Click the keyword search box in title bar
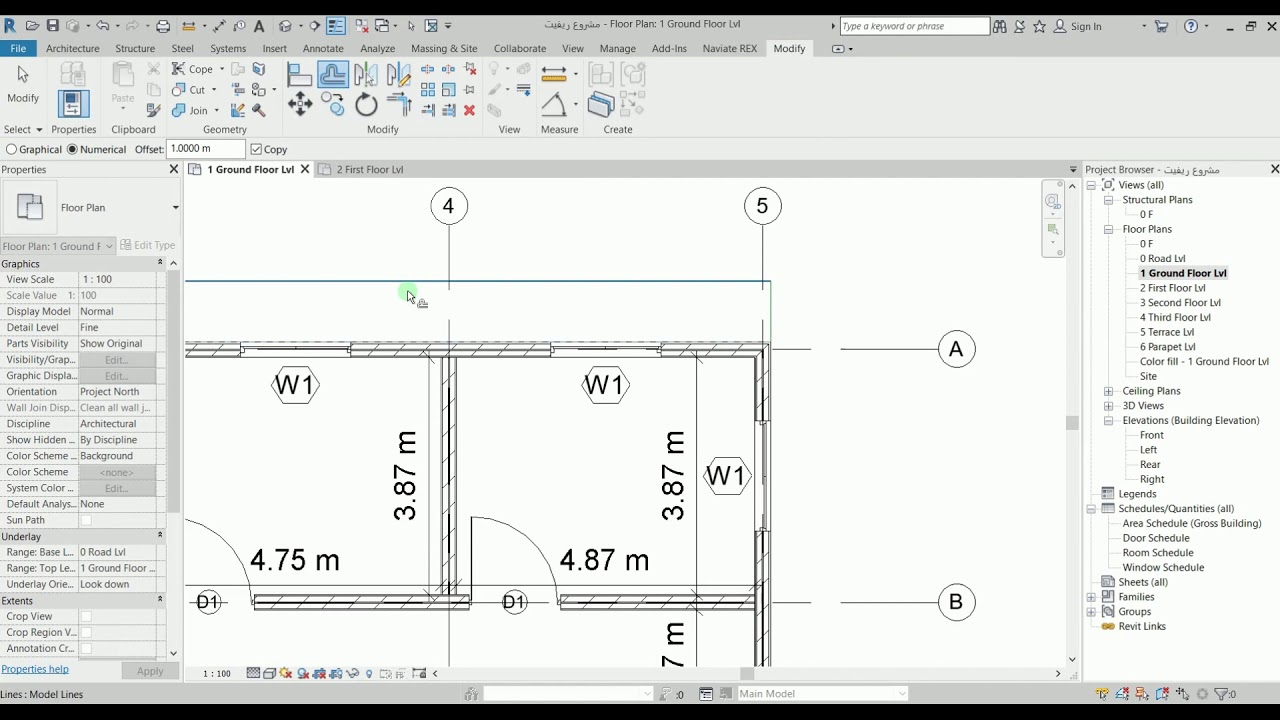 (x=914, y=26)
